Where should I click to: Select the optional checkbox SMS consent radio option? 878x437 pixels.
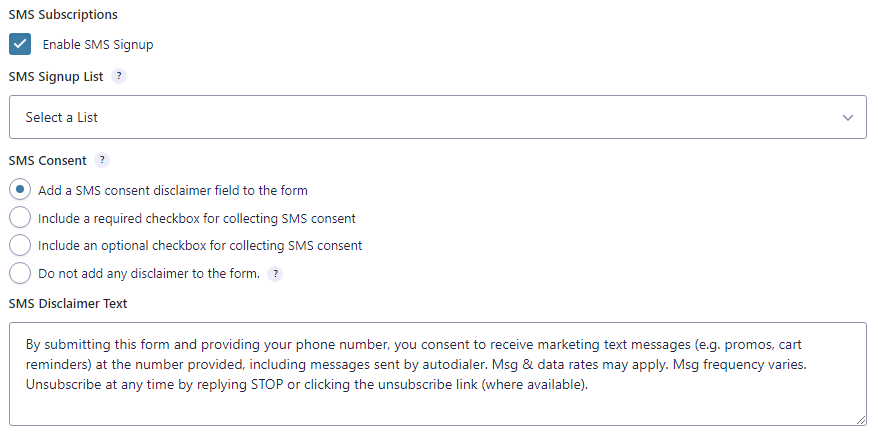click(x=20, y=245)
